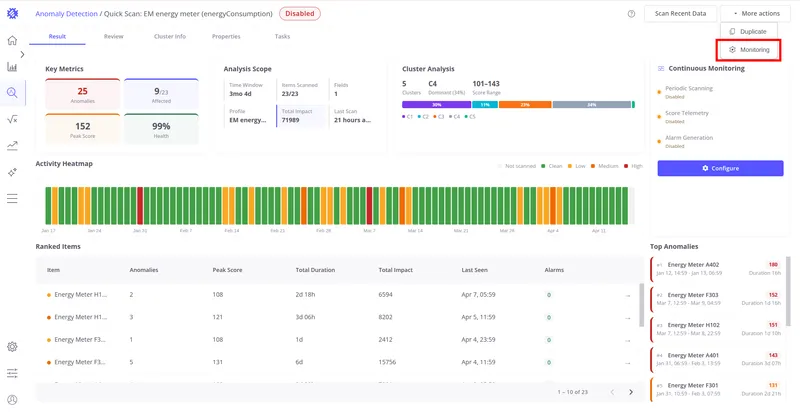Go to next page of ranked items
800x413 pixels.
pyautogui.click(x=631, y=392)
